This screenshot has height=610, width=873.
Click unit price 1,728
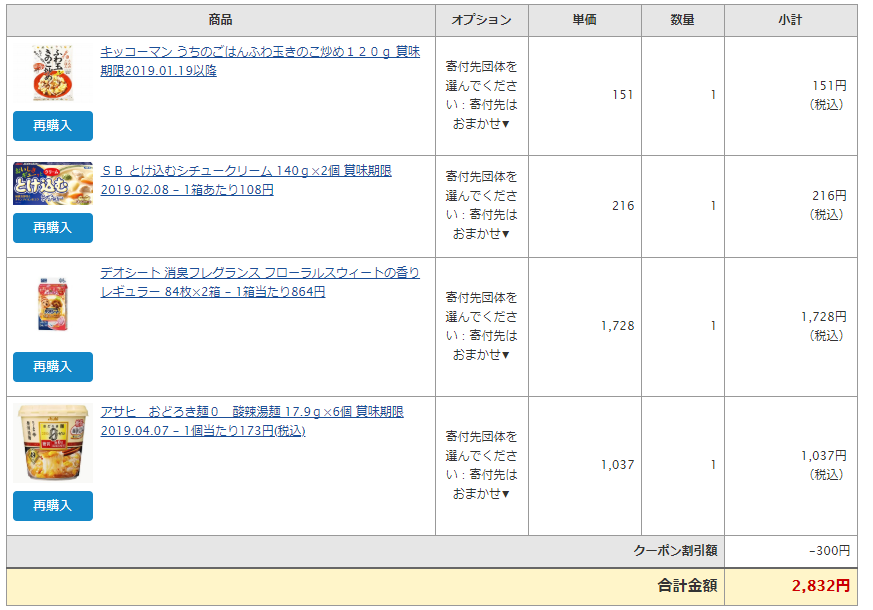[617, 326]
